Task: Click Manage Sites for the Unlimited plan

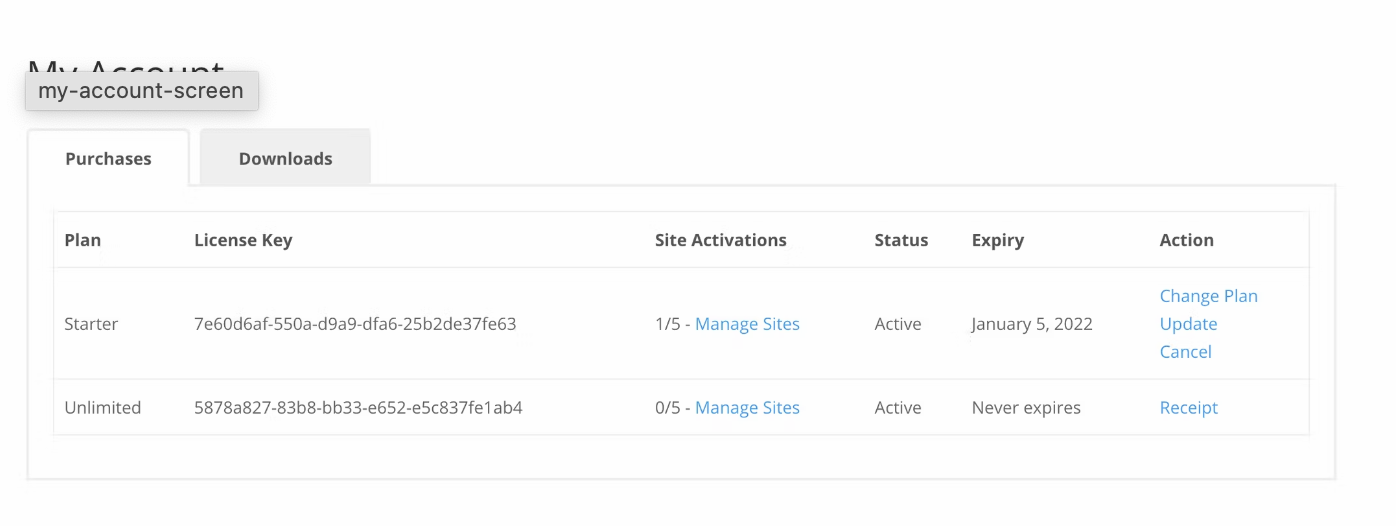Action: [x=747, y=408]
